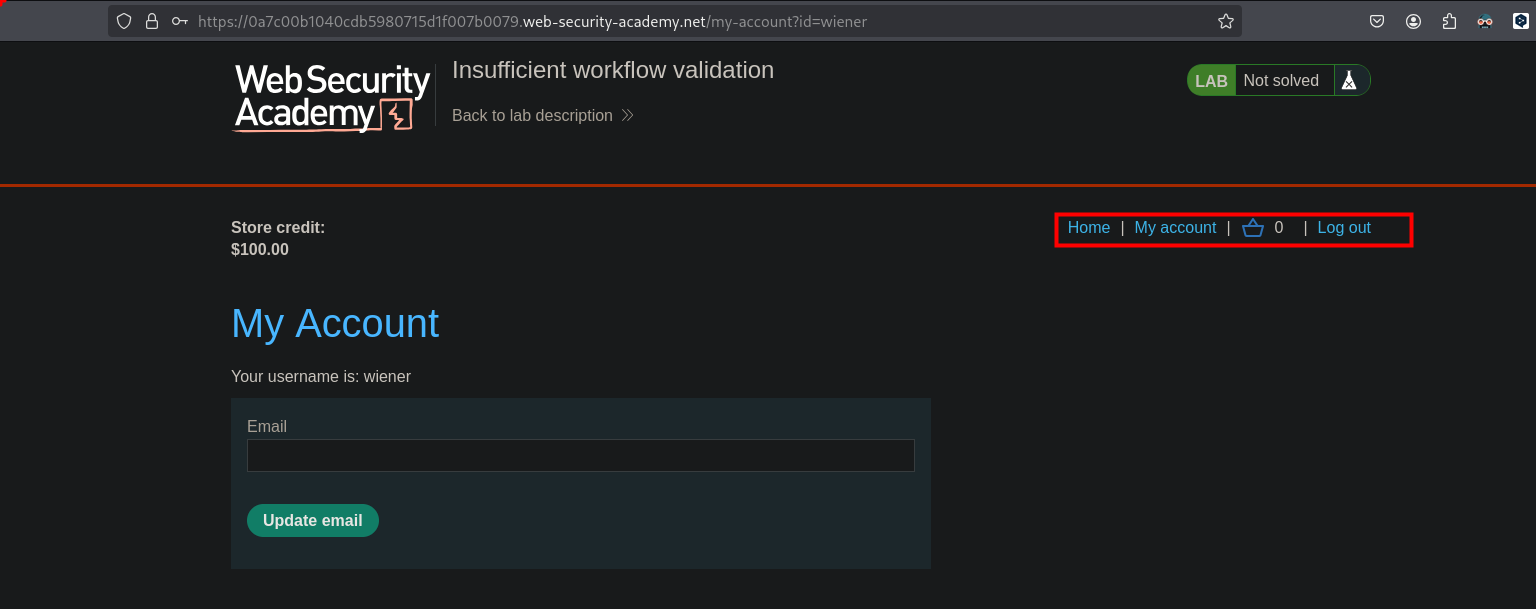Go to the Home link
The height and width of the screenshot is (609, 1536).
tap(1088, 228)
